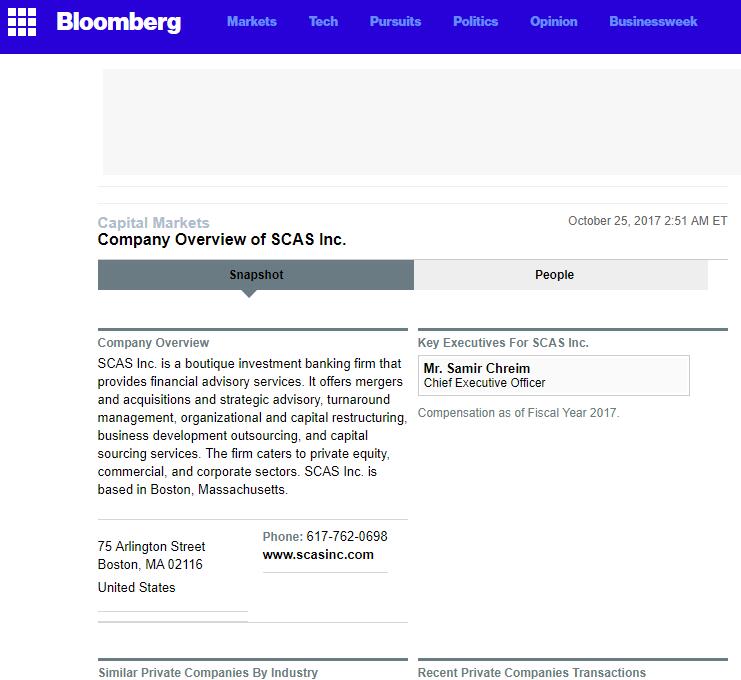Image resolution: width=741 pixels, height=680 pixels.
Task: Click Compensation as of Fiscal Year 2017 note
Action: (518, 413)
